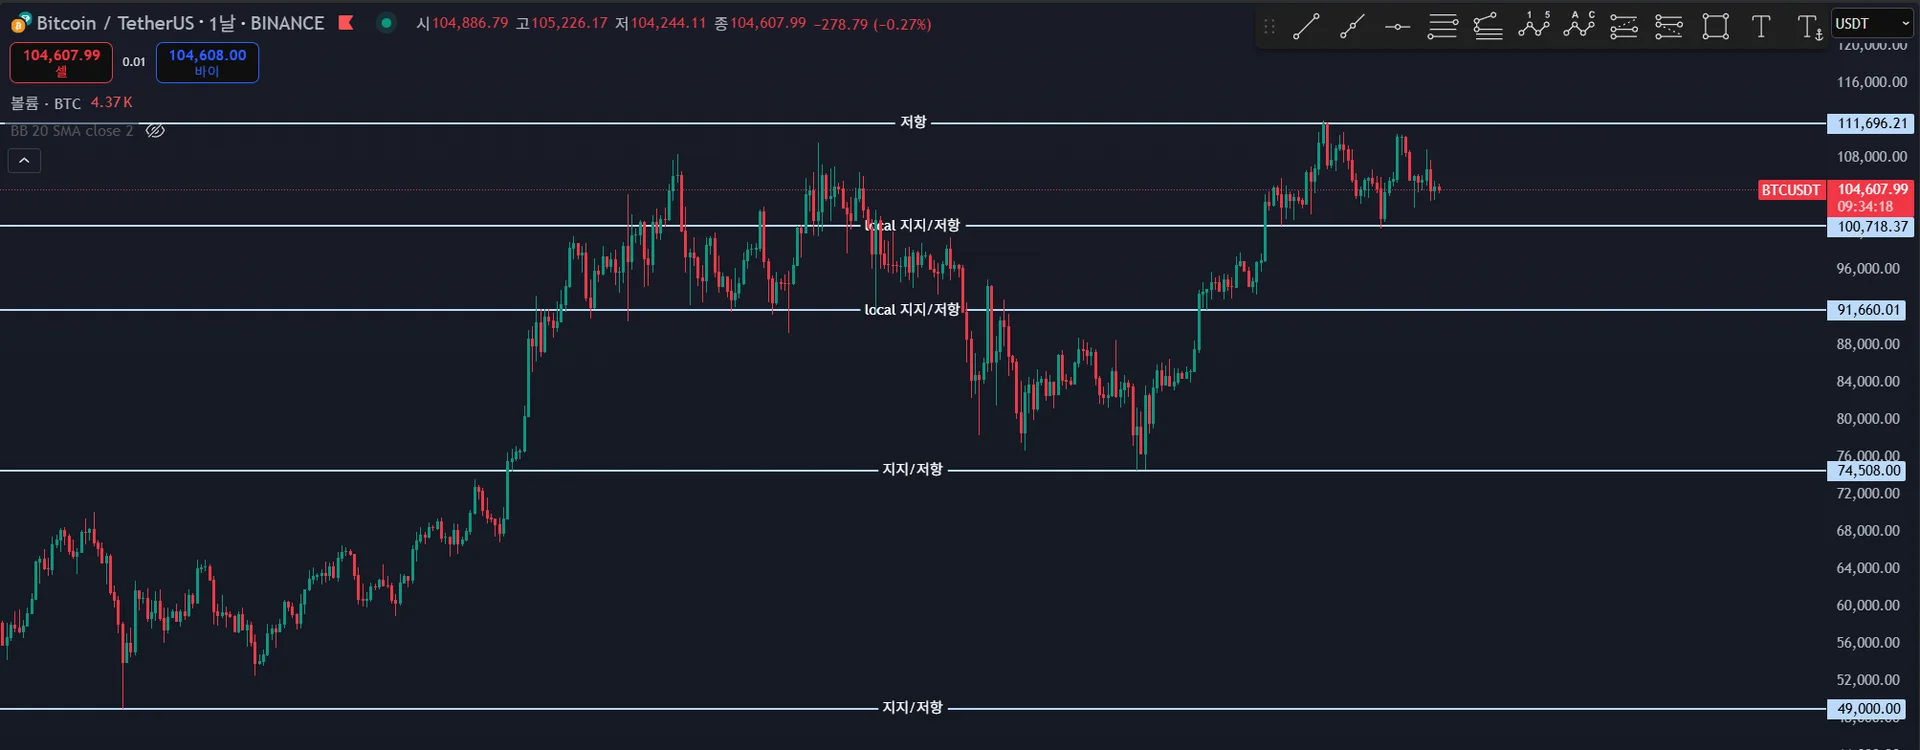Grab the drawing toolbar drag handle
The height and width of the screenshot is (750, 1920).
click(x=1269, y=27)
